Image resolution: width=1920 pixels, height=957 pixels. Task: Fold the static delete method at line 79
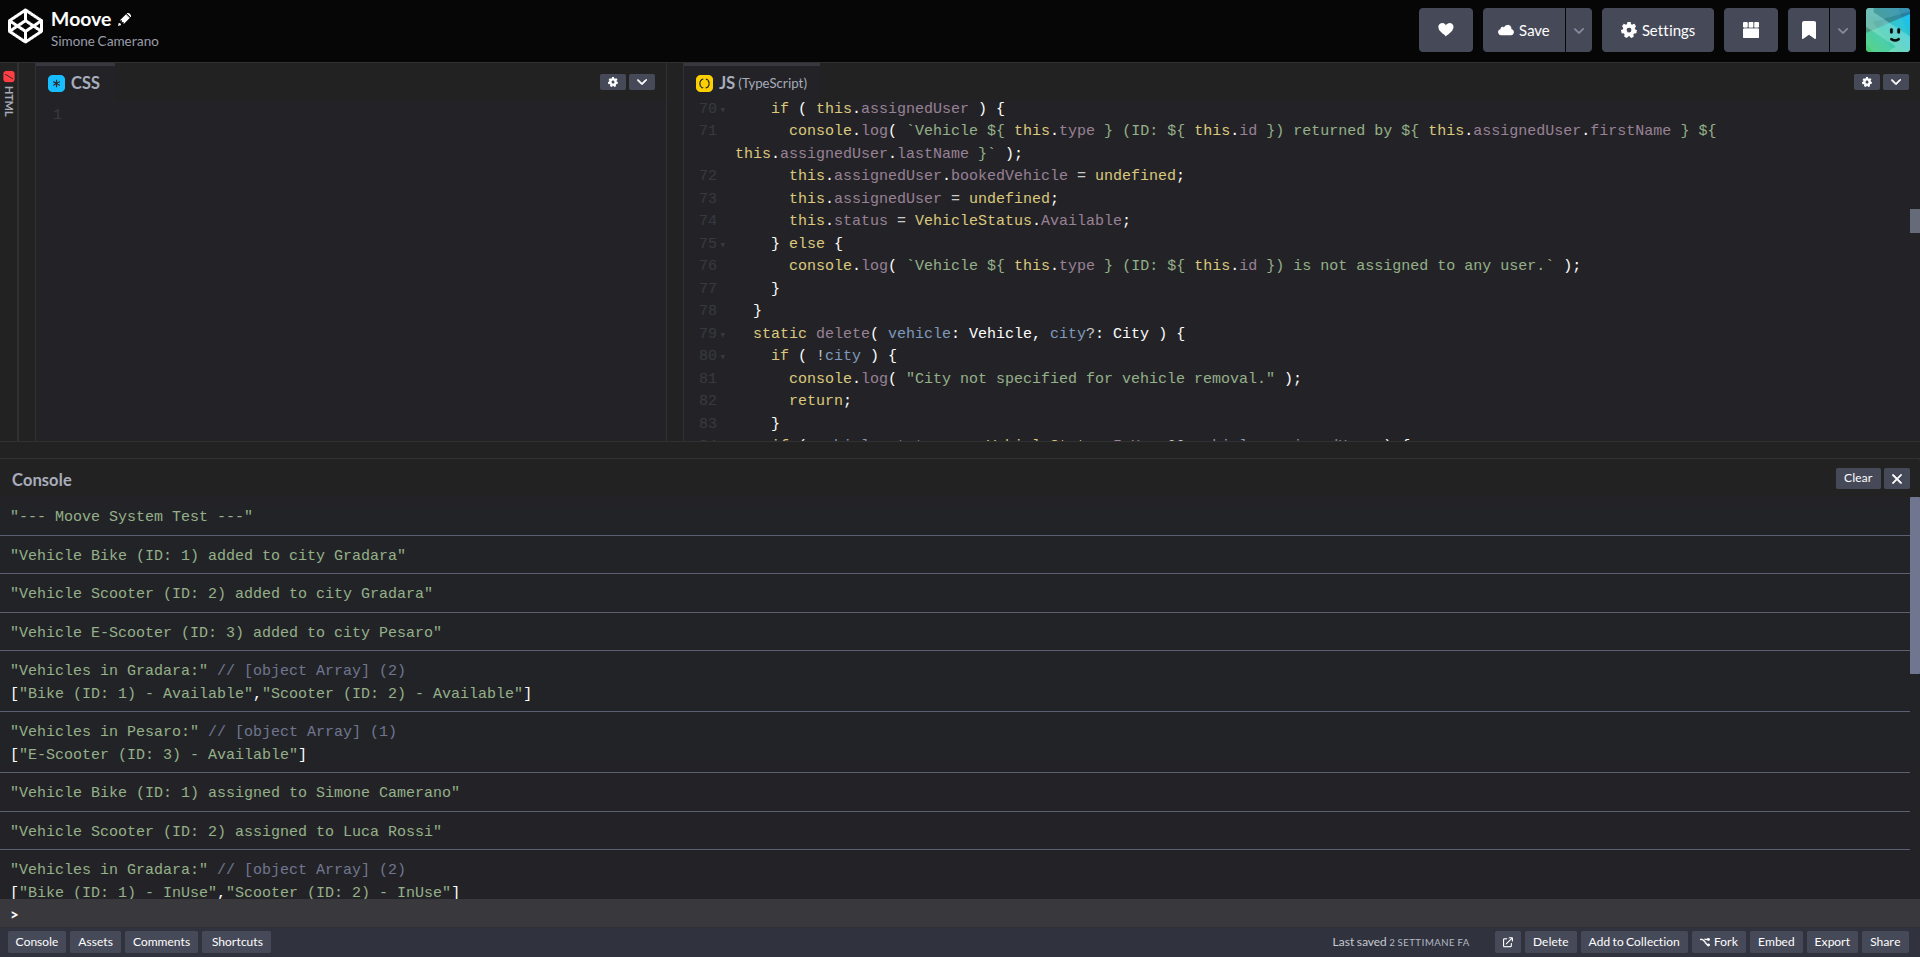click(x=723, y=334)
